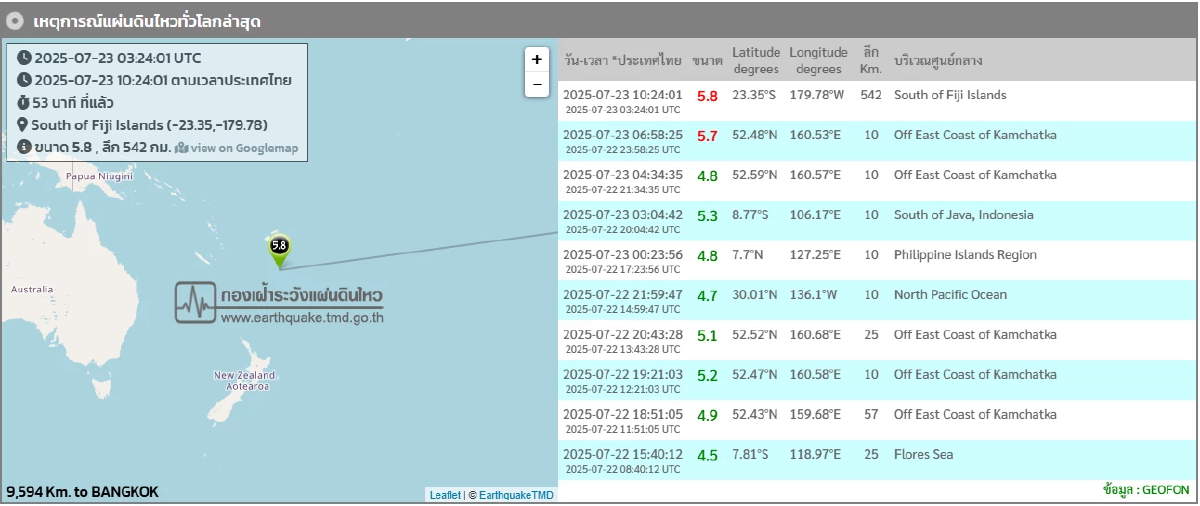Screen dimensions: 1200x506
Task: Click the Latitude degrees column header
Action: click(756, 60)
